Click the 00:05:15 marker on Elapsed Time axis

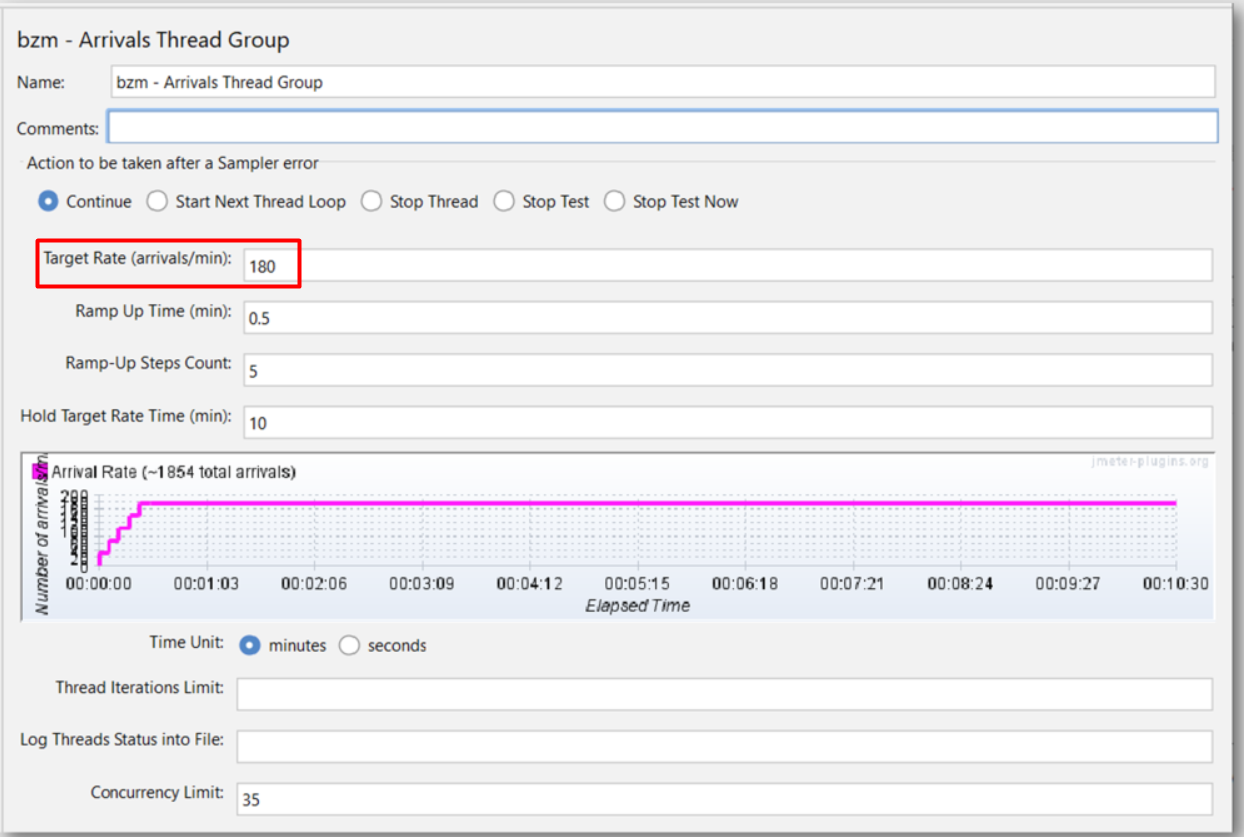[637, 583]
